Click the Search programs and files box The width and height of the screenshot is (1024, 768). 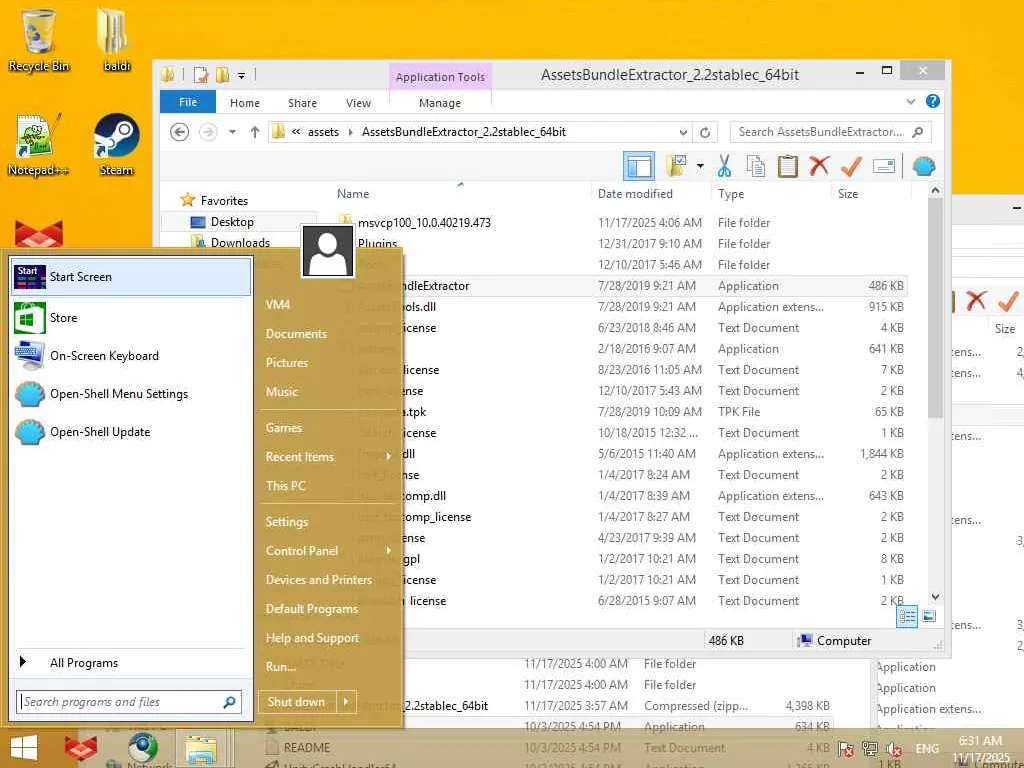coord(129,702)
